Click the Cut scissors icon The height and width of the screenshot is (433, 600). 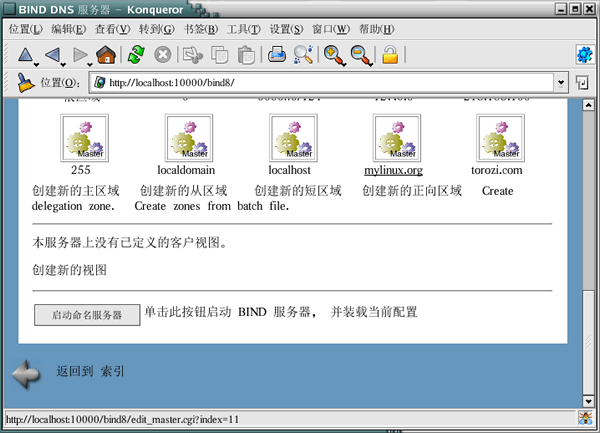(192, 55)
